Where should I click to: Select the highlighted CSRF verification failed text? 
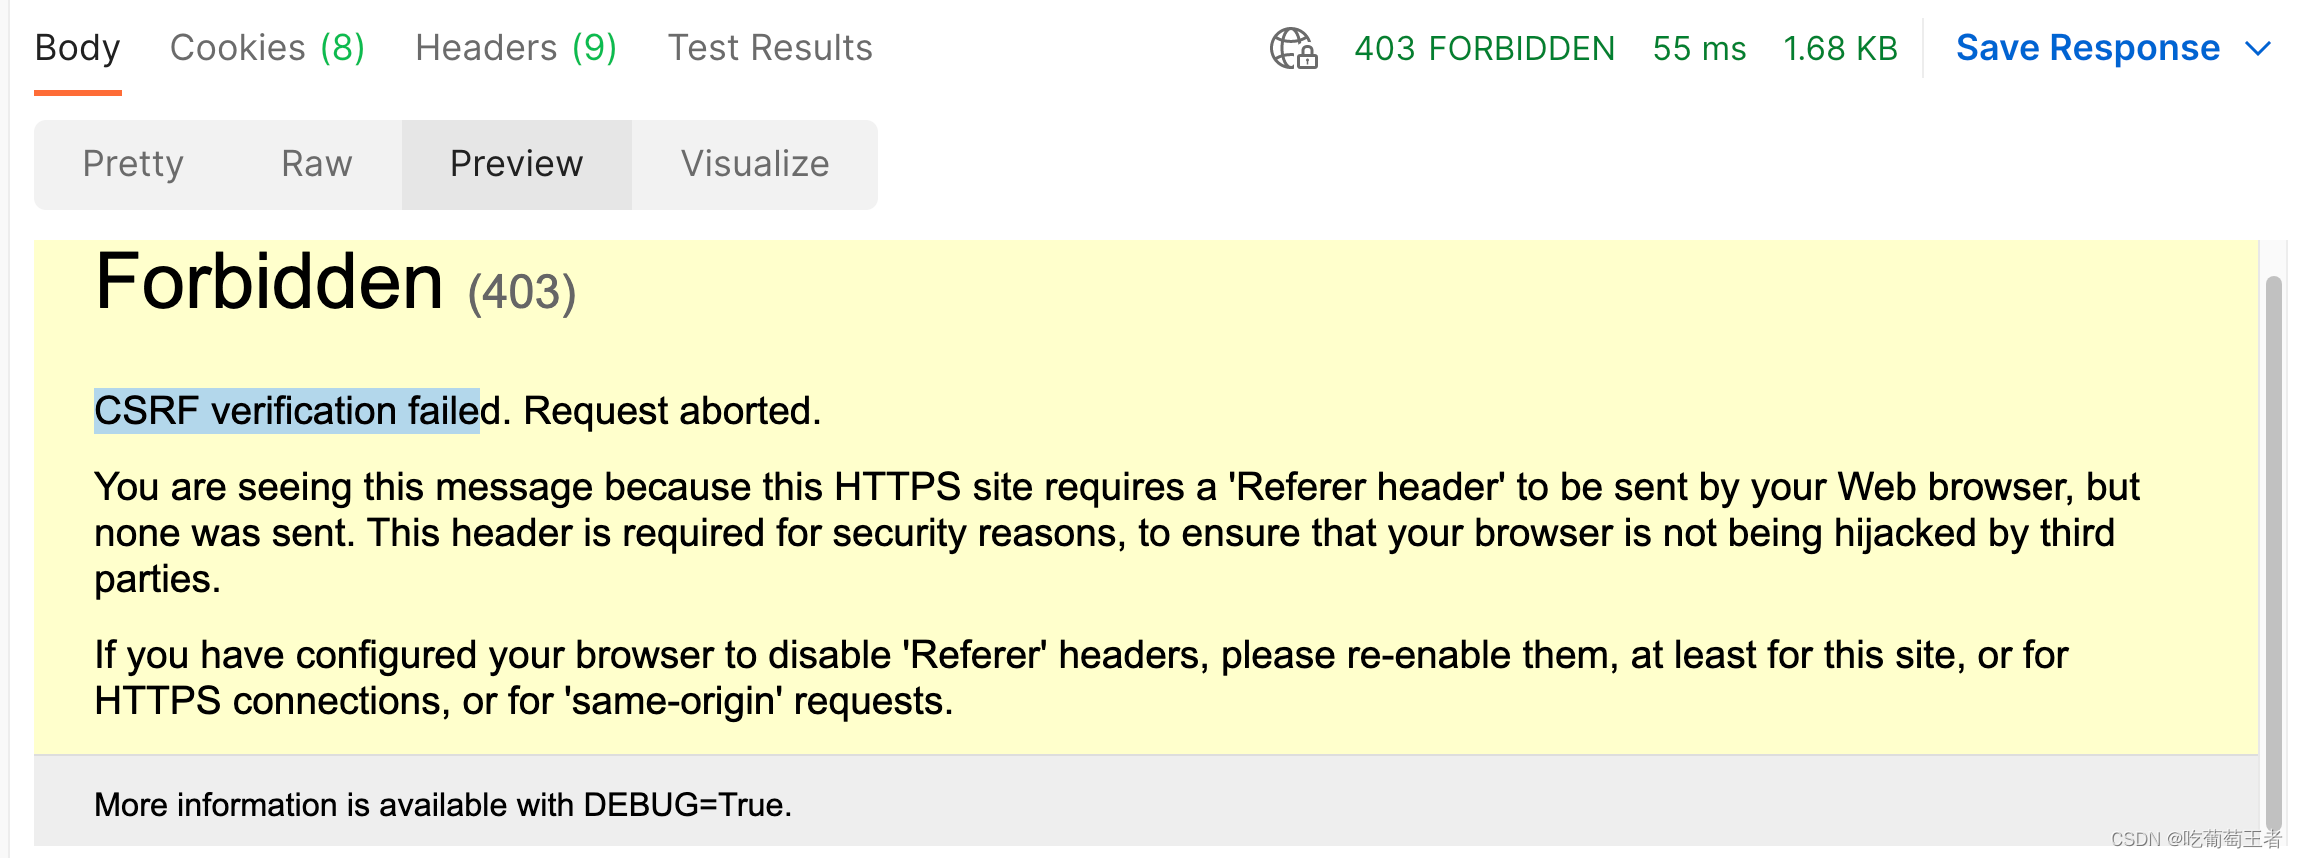[286, 410]
